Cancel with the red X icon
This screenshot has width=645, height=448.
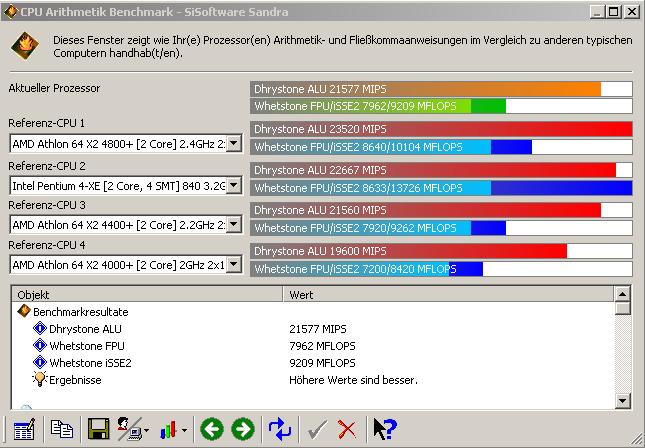[x=347, y=429]
